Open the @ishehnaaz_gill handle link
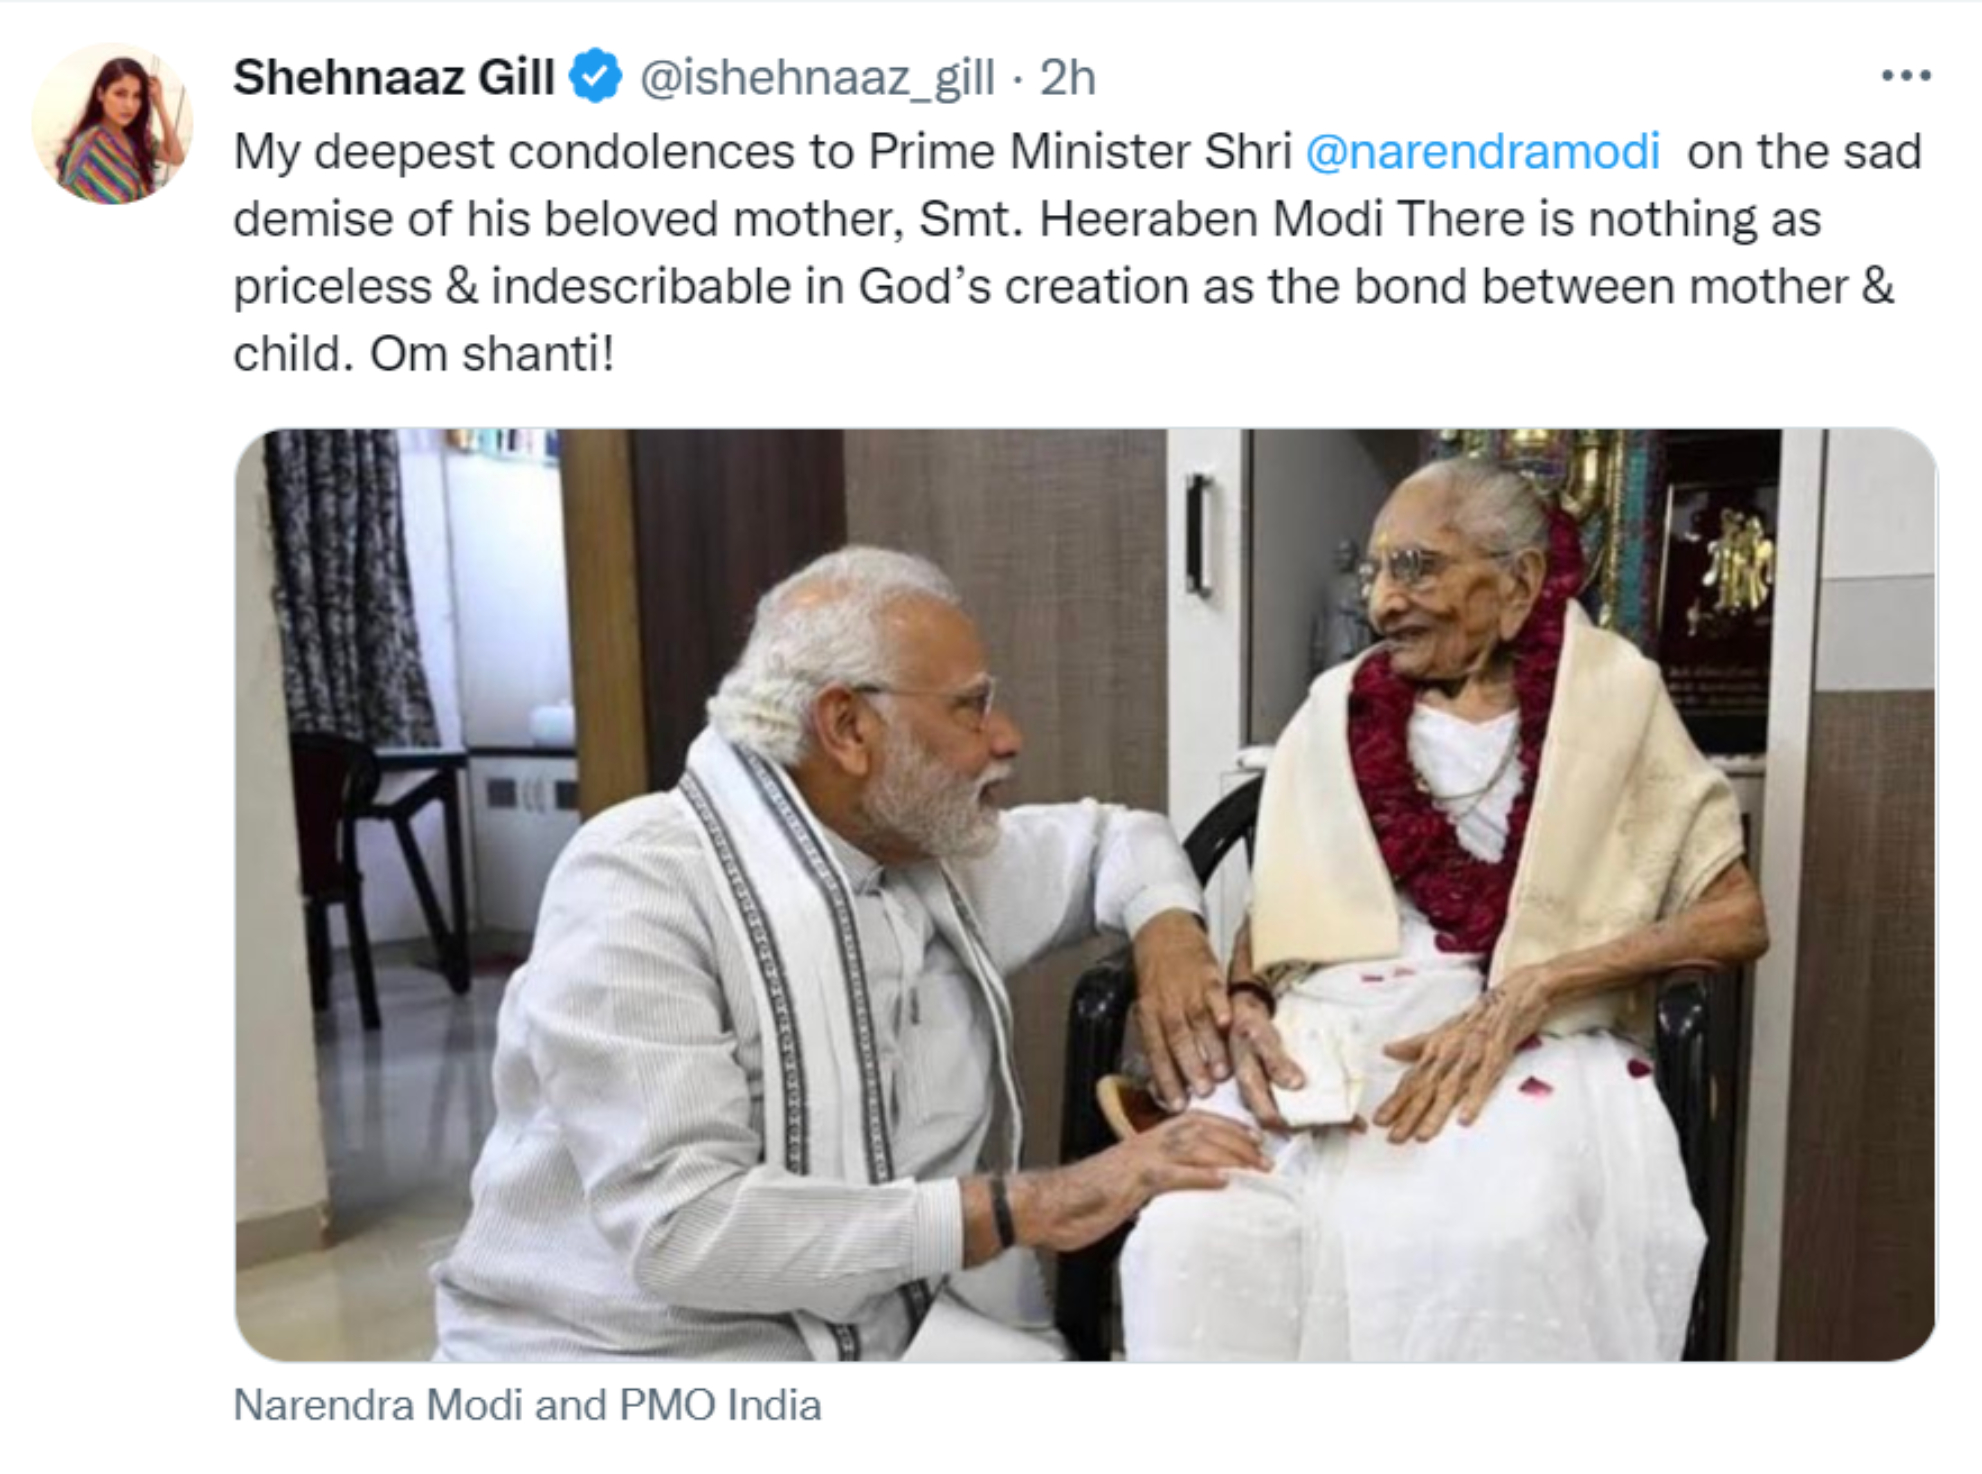The height and width of the screenshot is (1474, 1982). pyautogui.click(x=817, y=77)
